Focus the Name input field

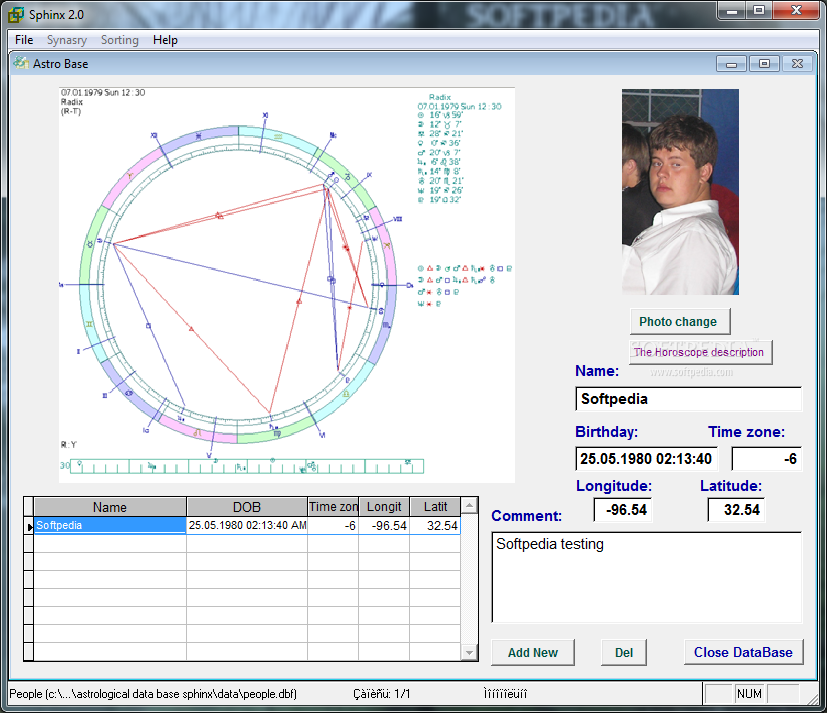[x=688, y=399]
